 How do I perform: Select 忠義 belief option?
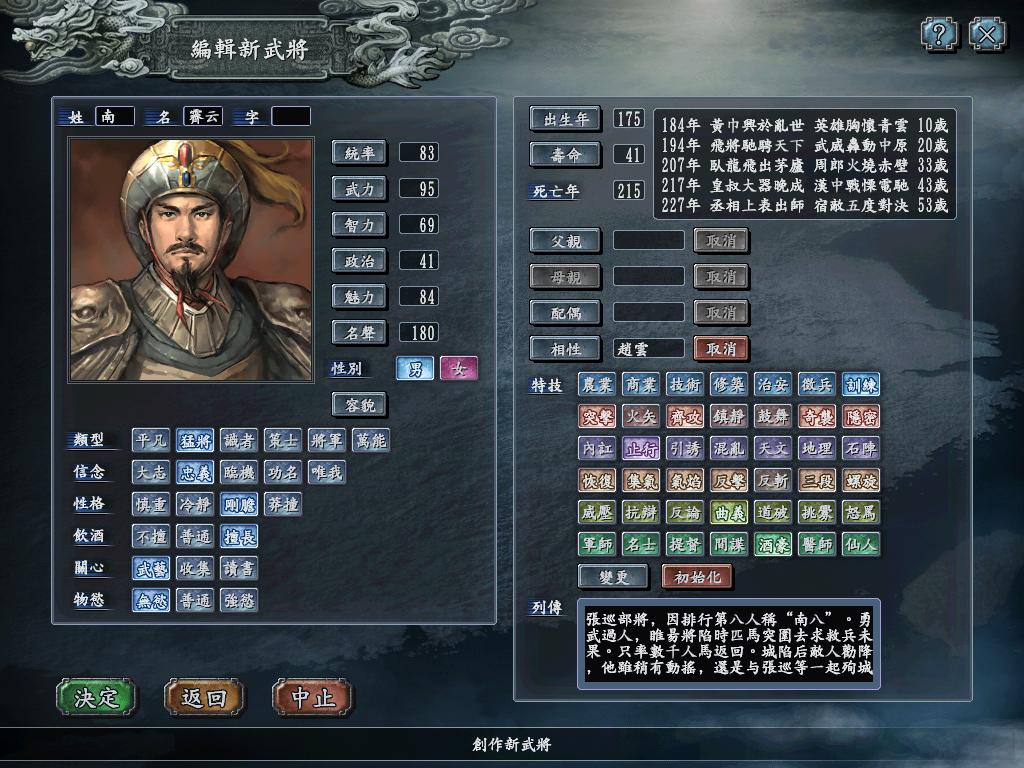click(195, 472)
